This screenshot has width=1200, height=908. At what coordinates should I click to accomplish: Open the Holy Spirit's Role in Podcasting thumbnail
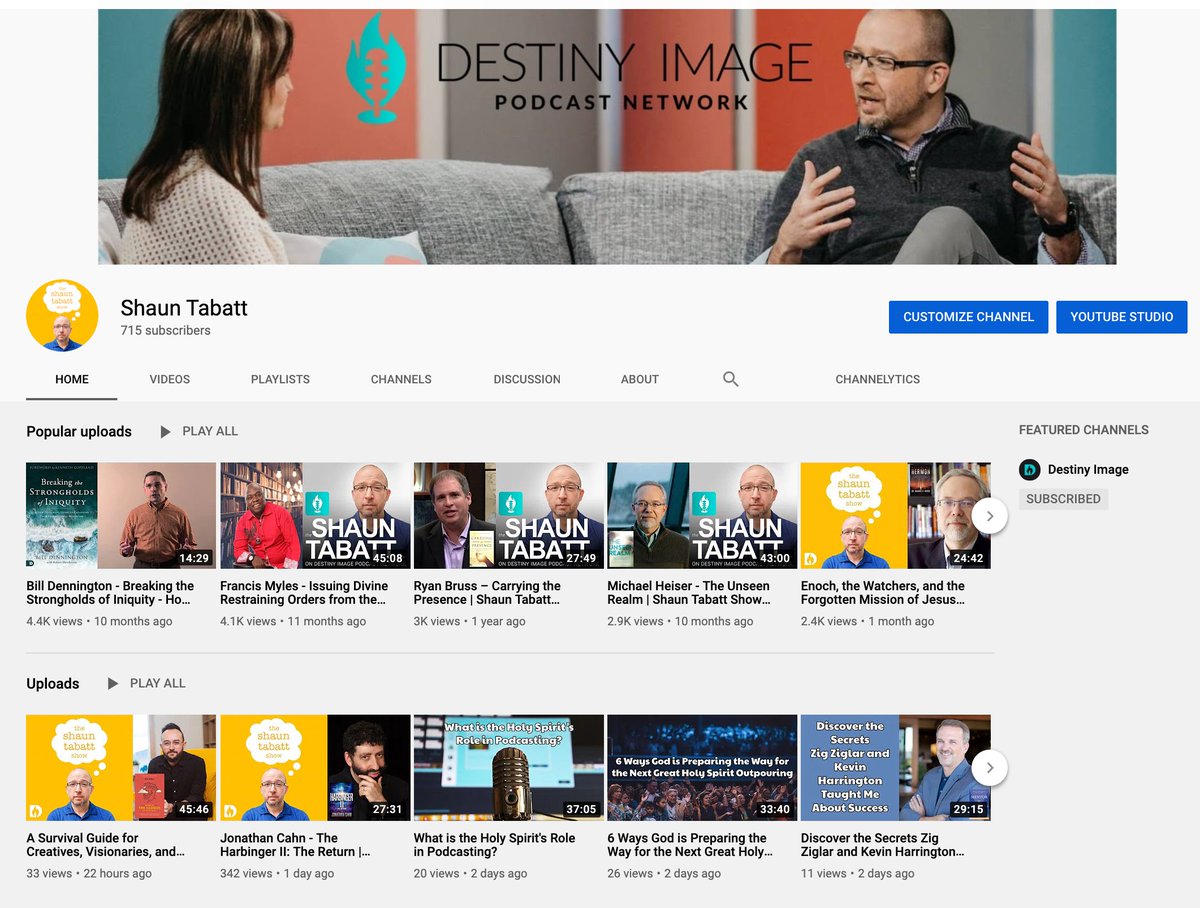[x=509, y=768]
